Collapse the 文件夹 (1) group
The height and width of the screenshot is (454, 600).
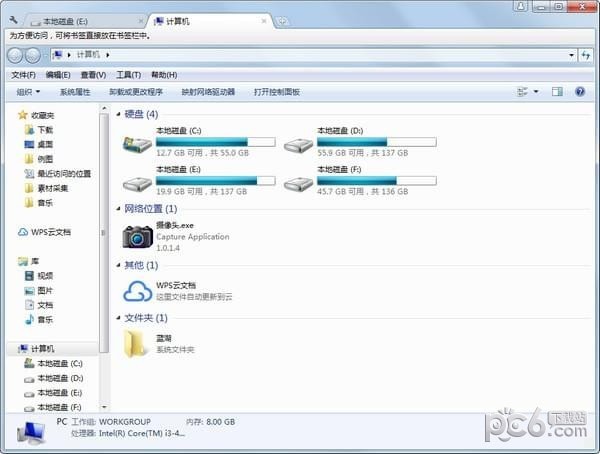119,318
